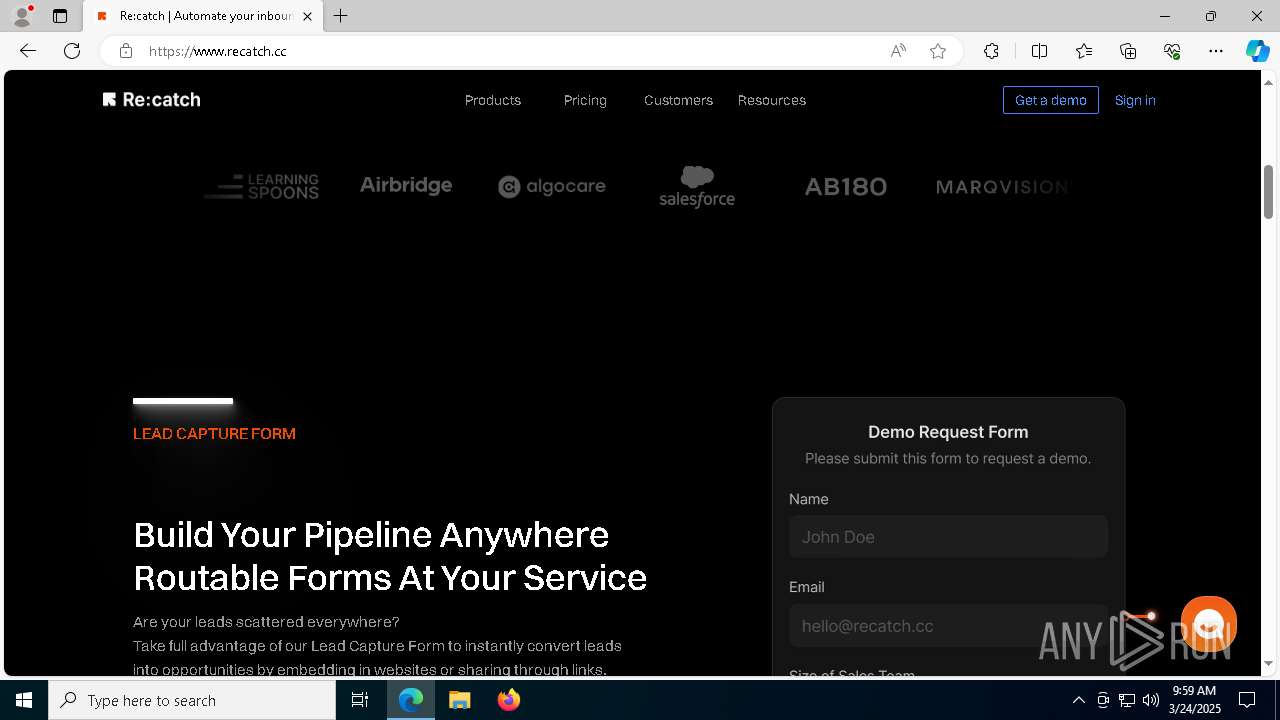1280x720 pixels.
Task: Open Resources navigation menu
Action: tap(772, 100)
